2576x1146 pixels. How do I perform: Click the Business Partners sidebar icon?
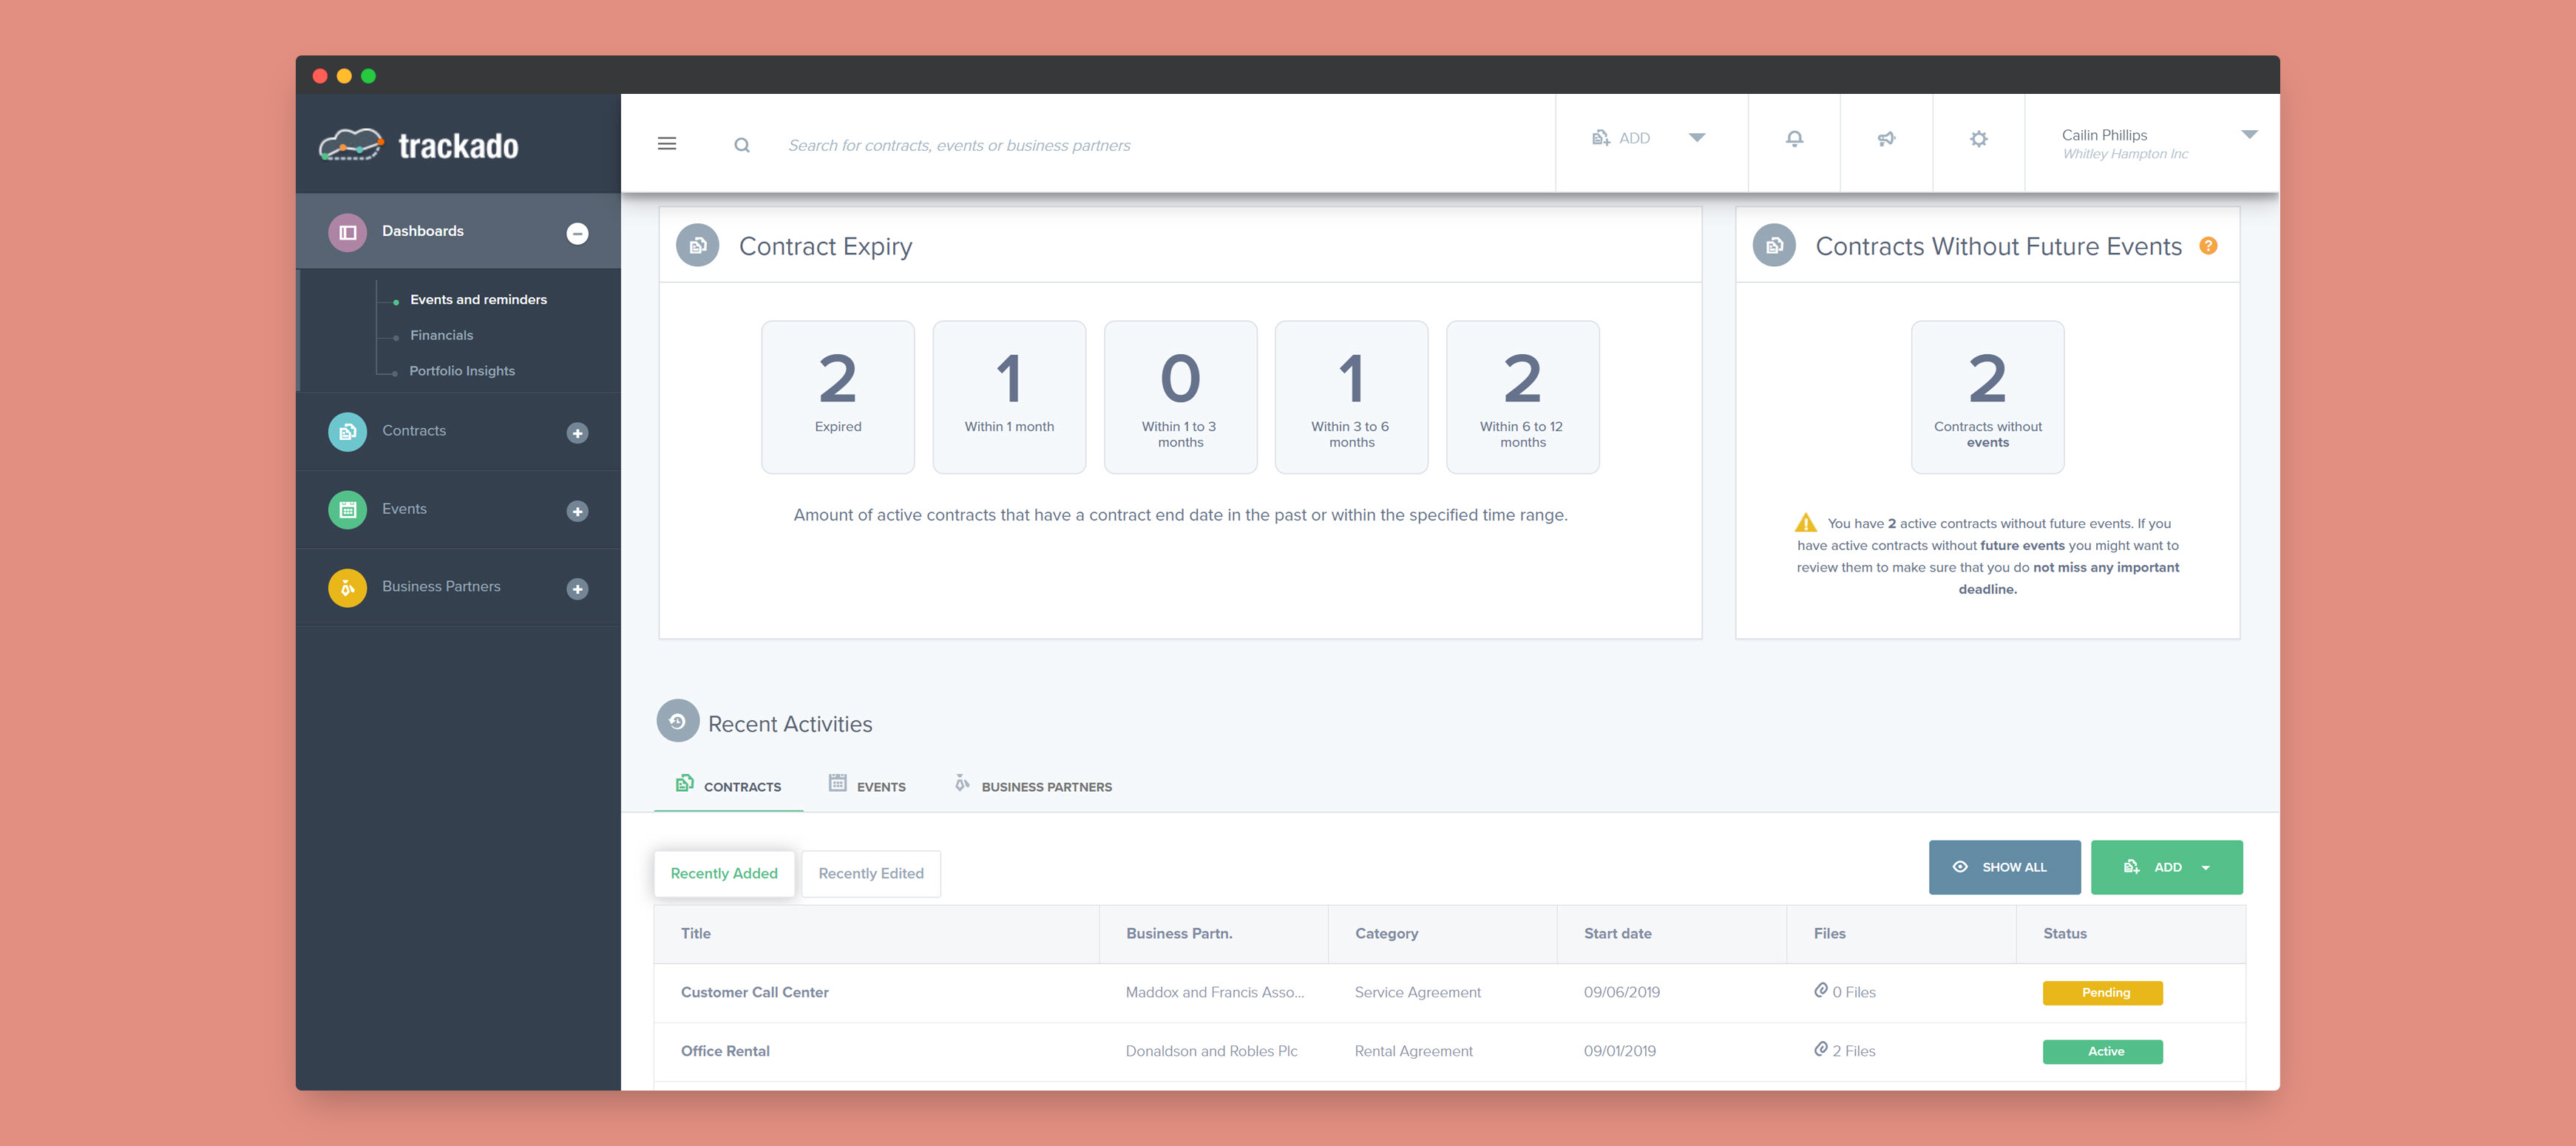(x=347, y=588)
